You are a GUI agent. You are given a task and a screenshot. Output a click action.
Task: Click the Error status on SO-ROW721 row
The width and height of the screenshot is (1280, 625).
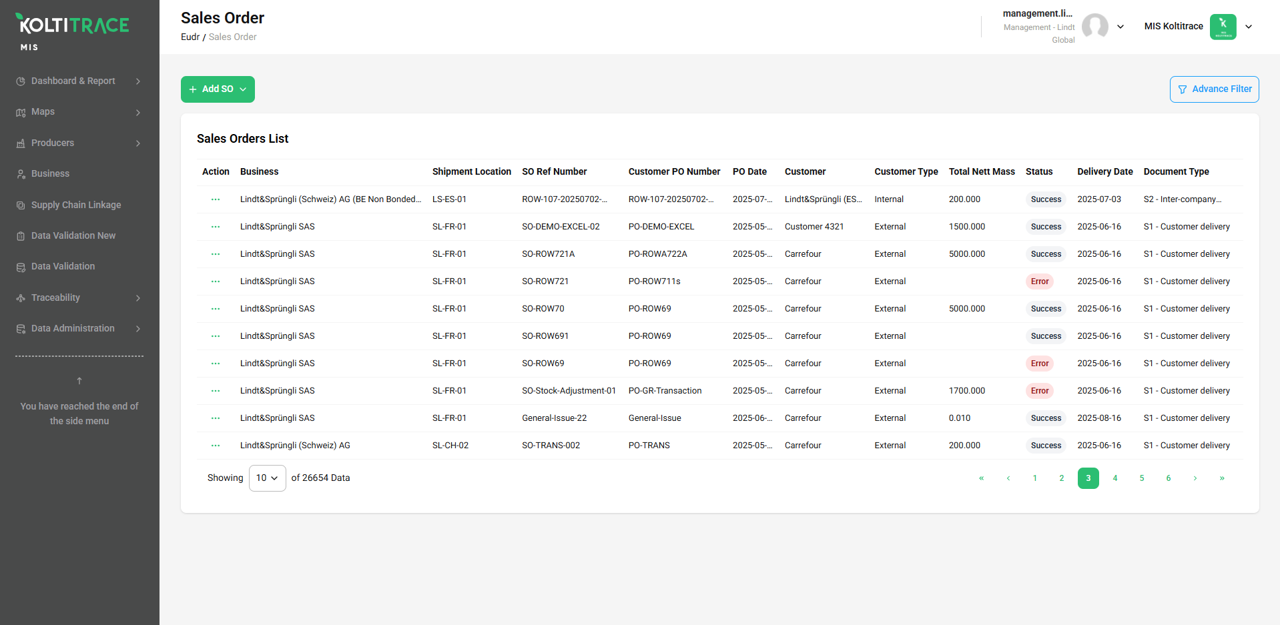(1040, 281)
